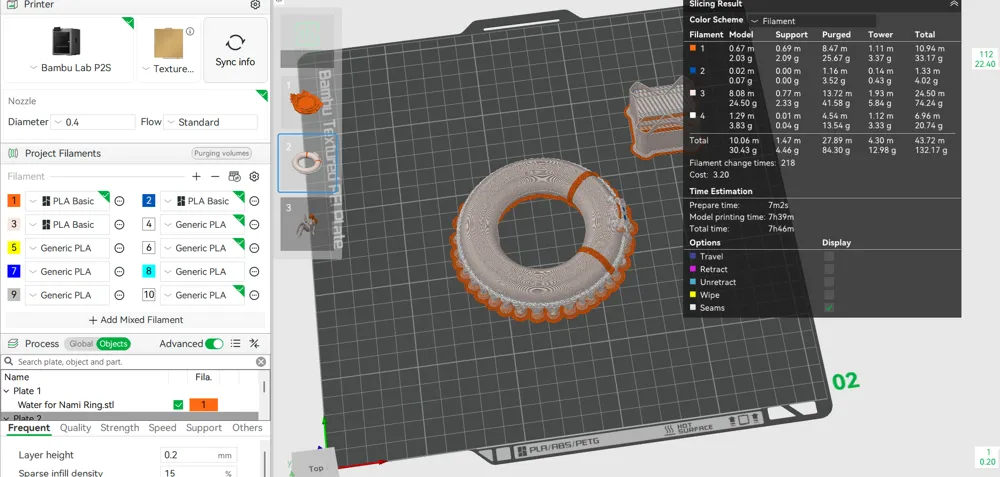Open filament 10 Generic PLA dropdown
This screenshot has height=477, width=1000.
(202, 295)
